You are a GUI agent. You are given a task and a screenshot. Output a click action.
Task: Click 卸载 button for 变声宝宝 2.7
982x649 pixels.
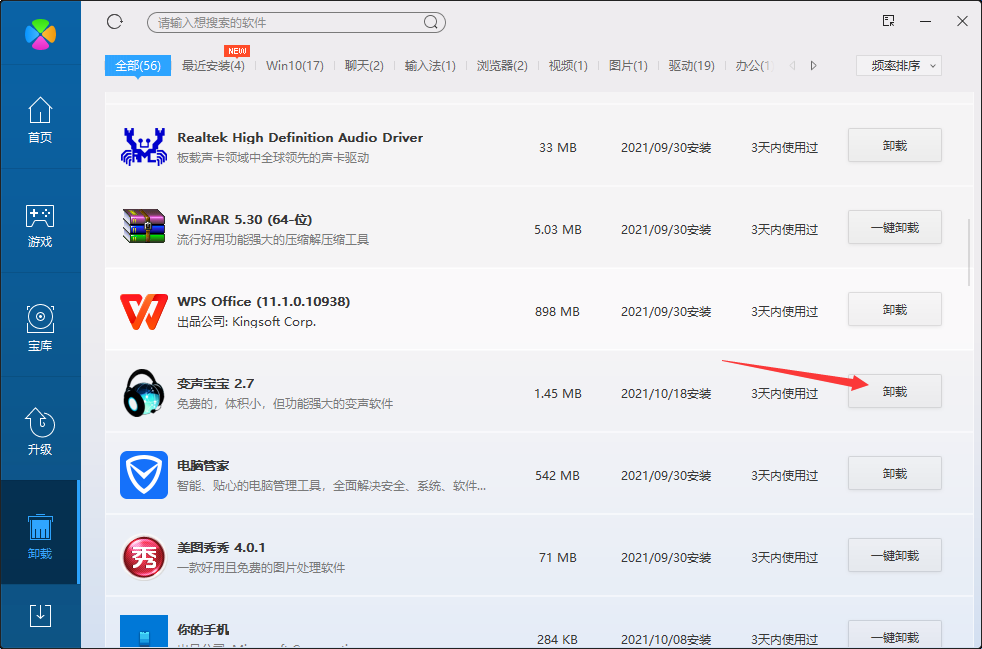[895, 392]
